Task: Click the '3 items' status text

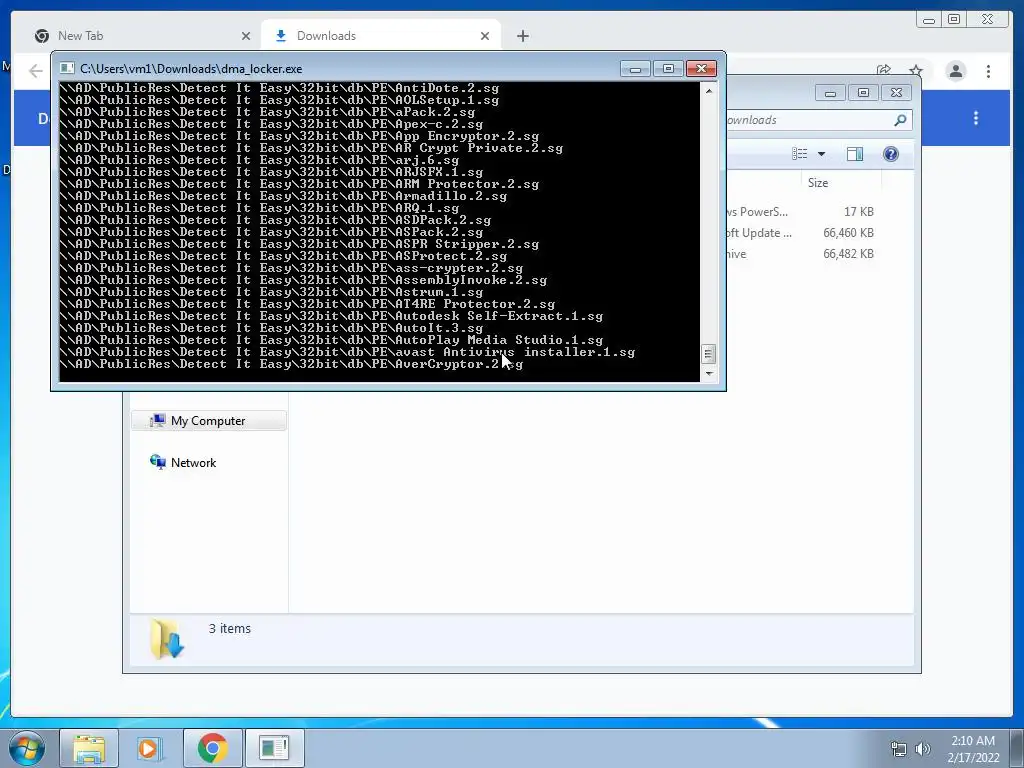Action: click(229, 628)
